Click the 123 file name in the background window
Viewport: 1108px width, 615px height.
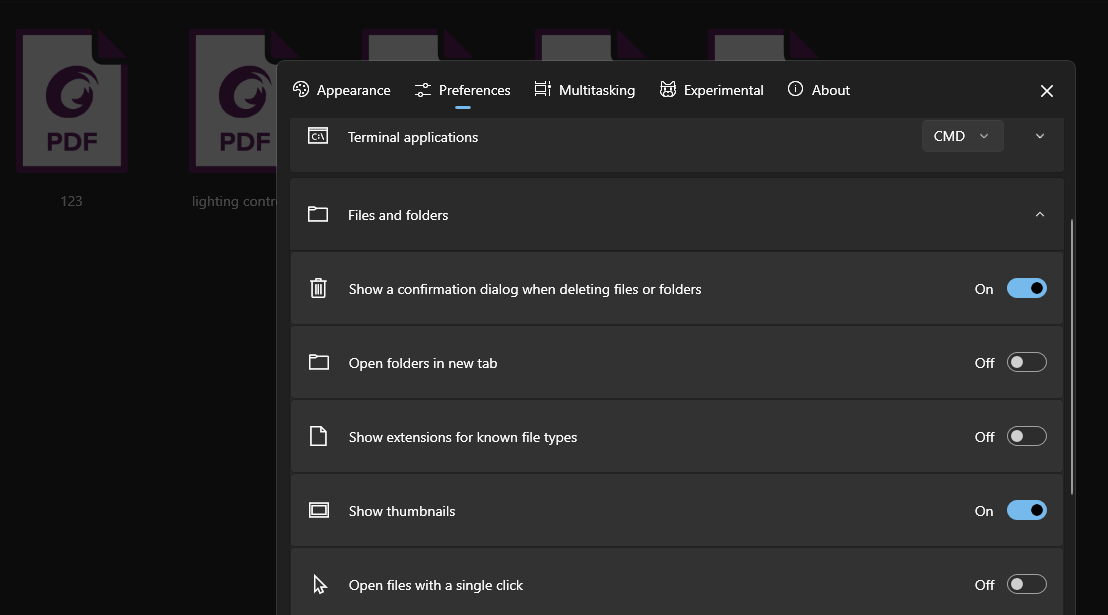(71, 201)
